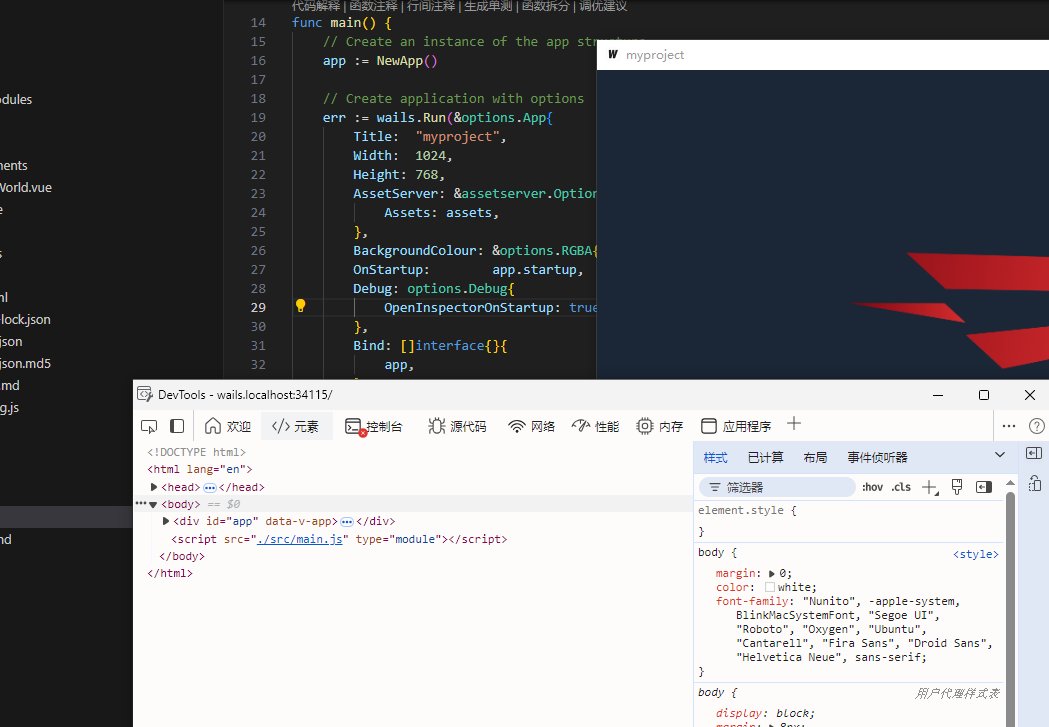
Task: Click the lightbulb code action icon
Action: [300, 306]
